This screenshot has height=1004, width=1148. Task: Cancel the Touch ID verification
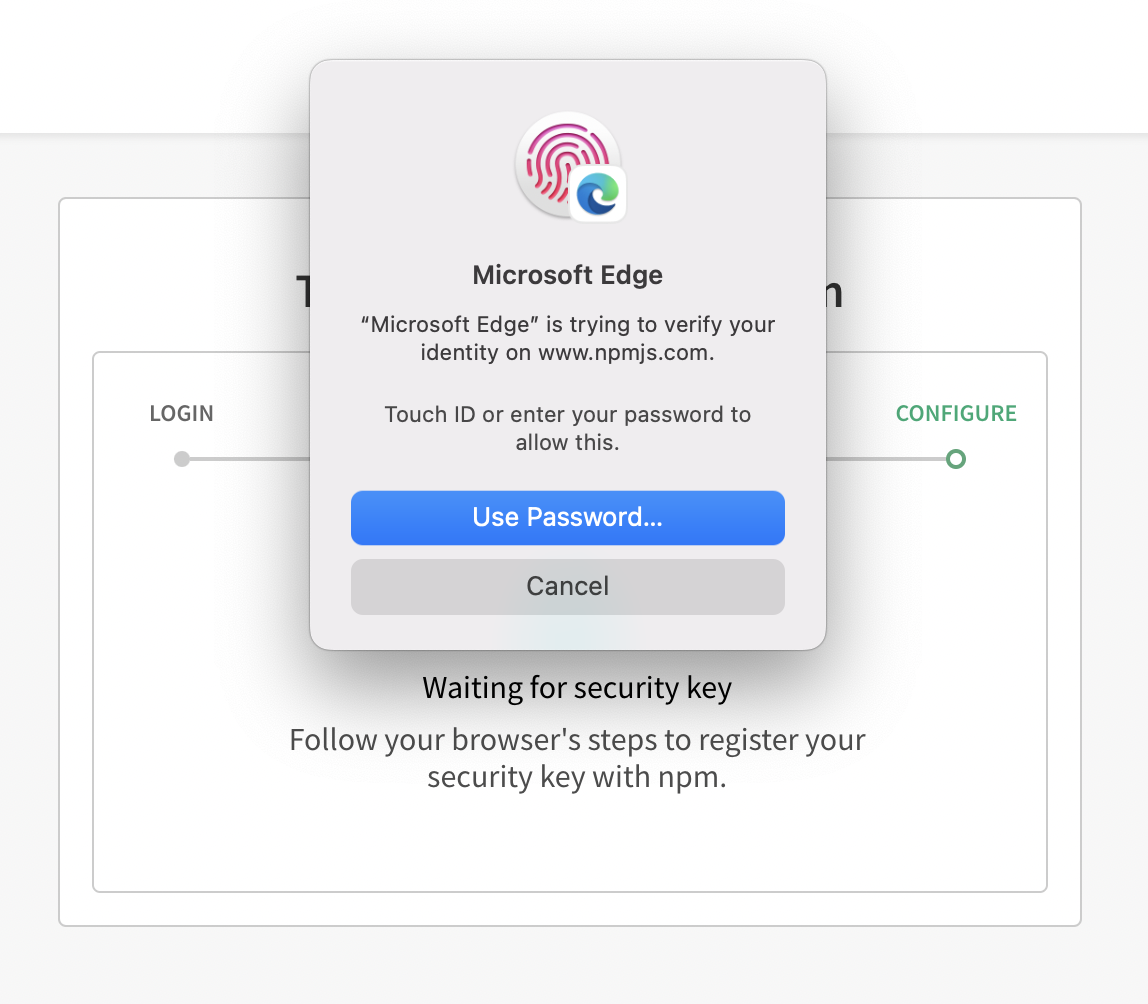tap(567, 586)
